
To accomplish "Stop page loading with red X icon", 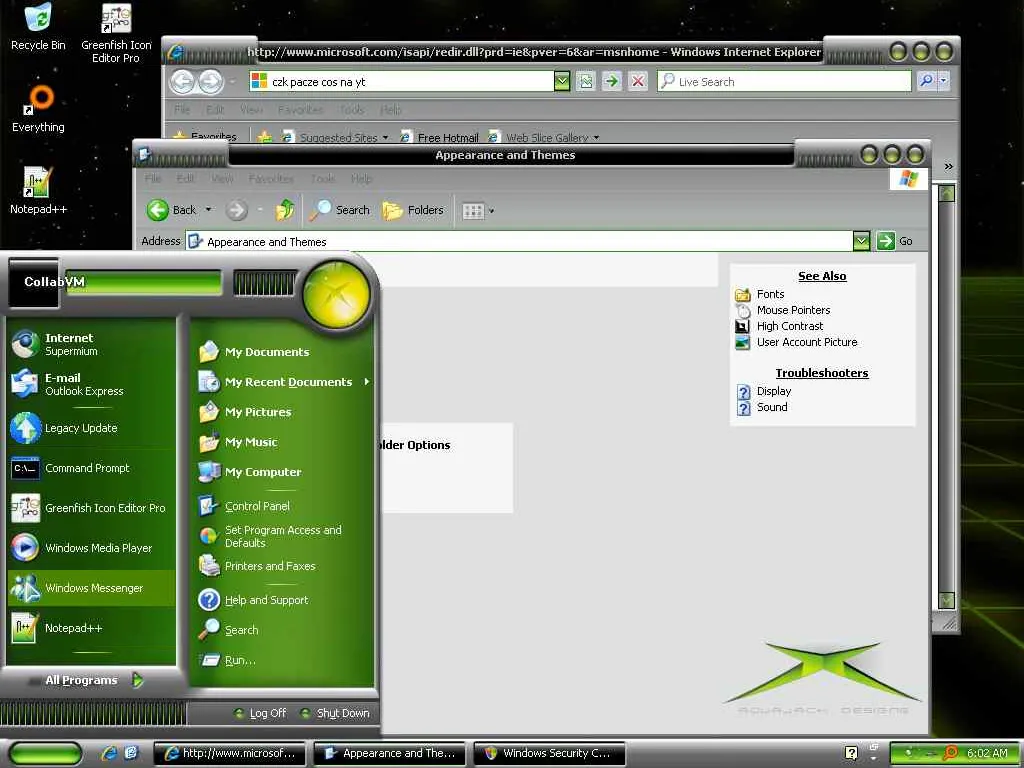I will [x=637, y=82].
